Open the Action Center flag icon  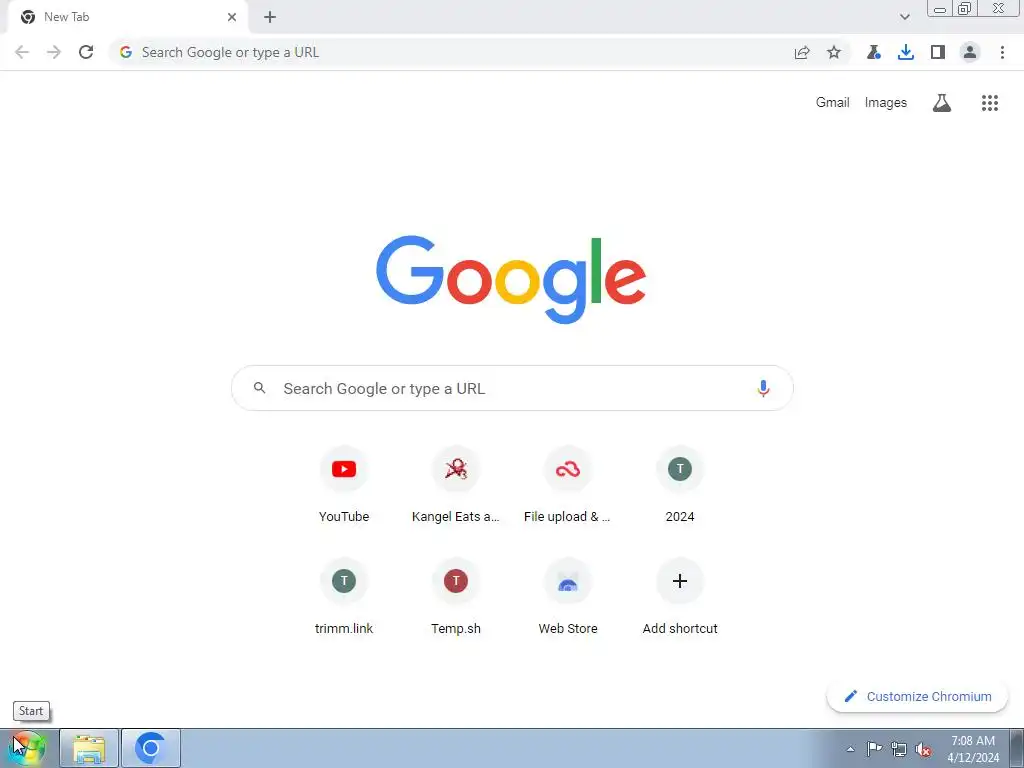[x=874, y=748]
